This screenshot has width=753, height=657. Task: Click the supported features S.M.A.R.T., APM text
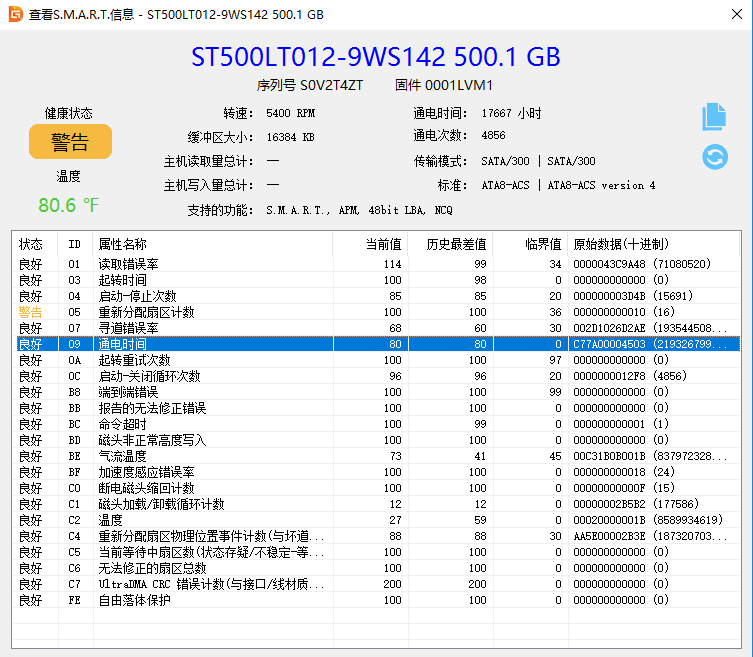pos(359,210)
